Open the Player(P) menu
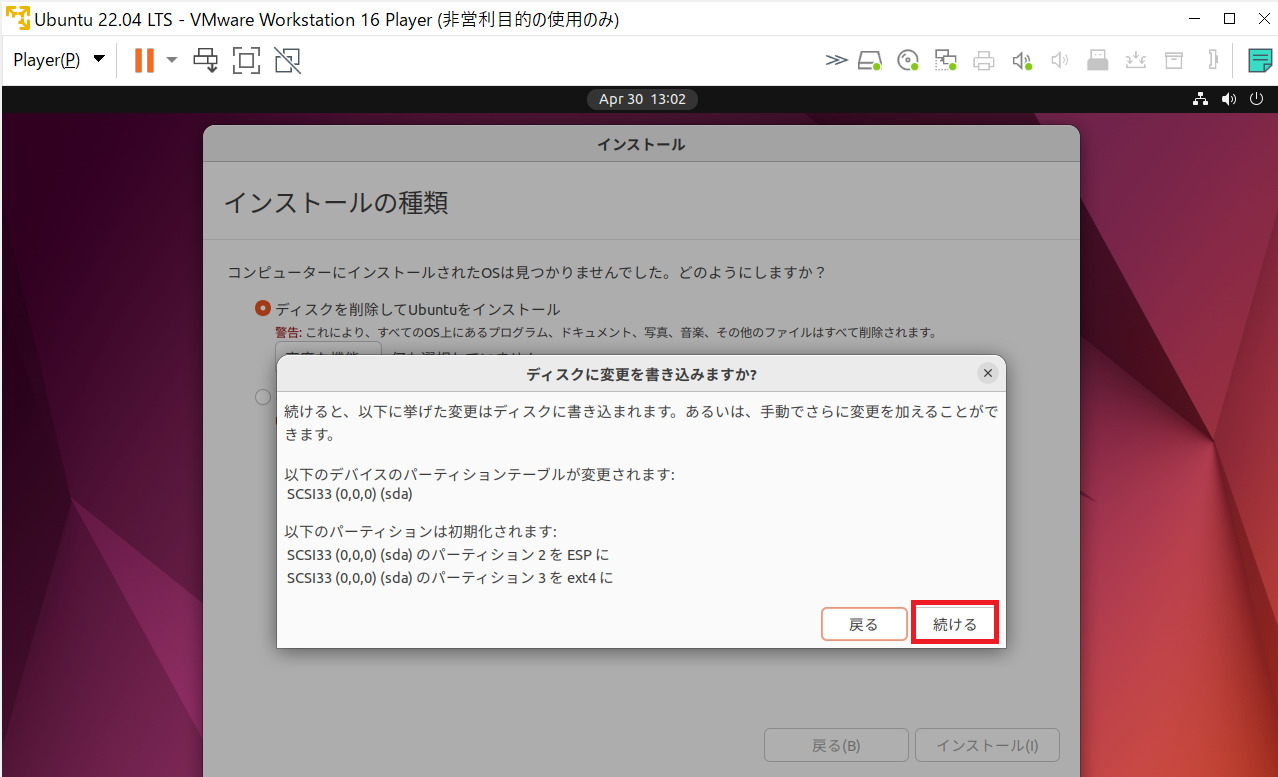 59,60
